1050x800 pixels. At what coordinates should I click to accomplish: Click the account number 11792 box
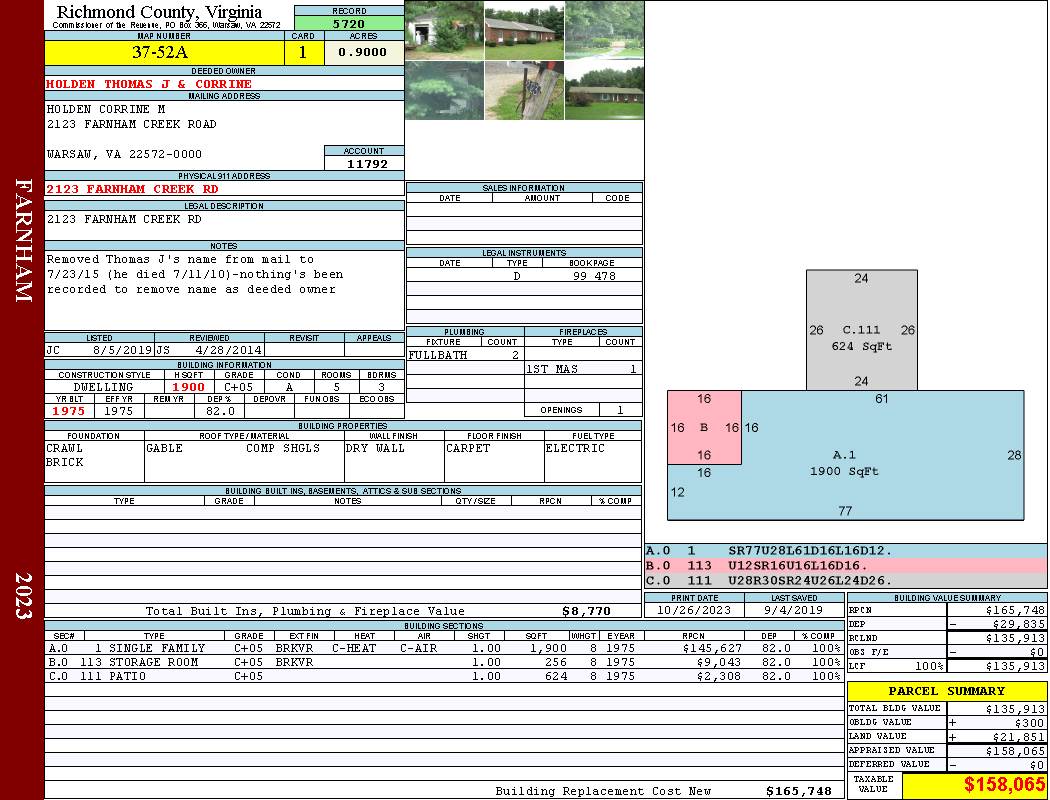pyautogui.click(x=364, y=163)
